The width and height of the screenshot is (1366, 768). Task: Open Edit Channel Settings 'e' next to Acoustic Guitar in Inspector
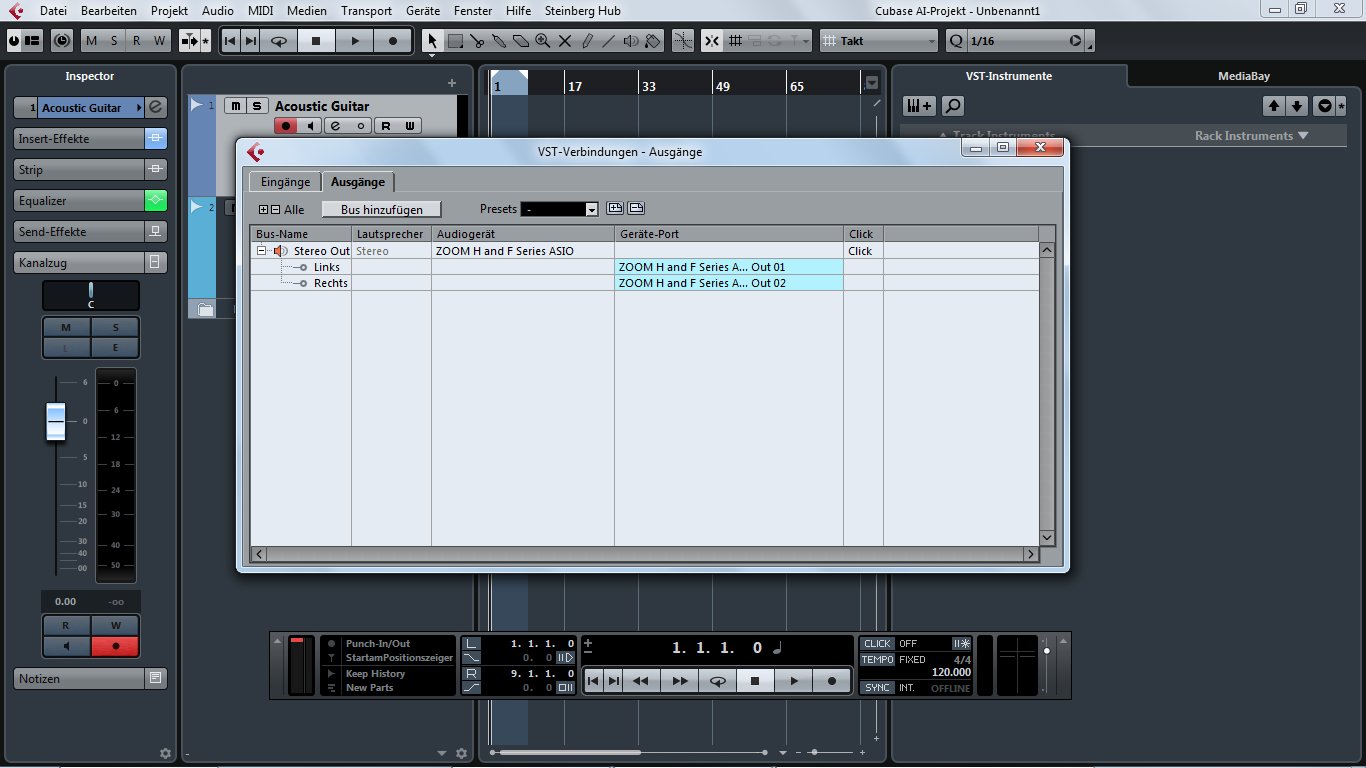coord(155,107)
